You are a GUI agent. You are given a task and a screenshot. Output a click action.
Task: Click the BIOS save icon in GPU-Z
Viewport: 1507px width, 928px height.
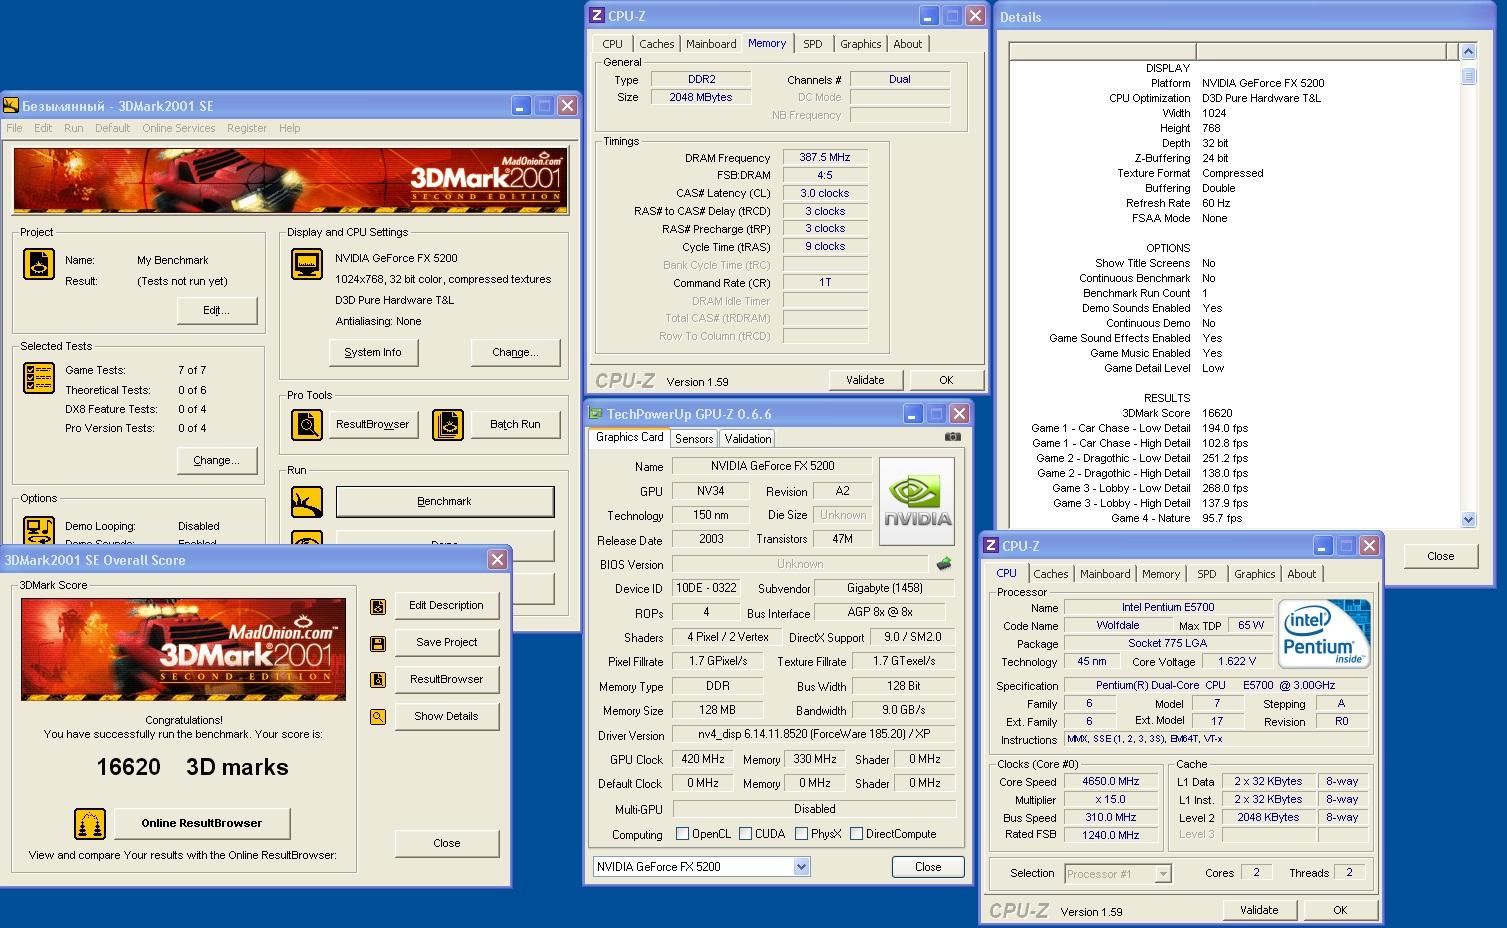(944, 564)
